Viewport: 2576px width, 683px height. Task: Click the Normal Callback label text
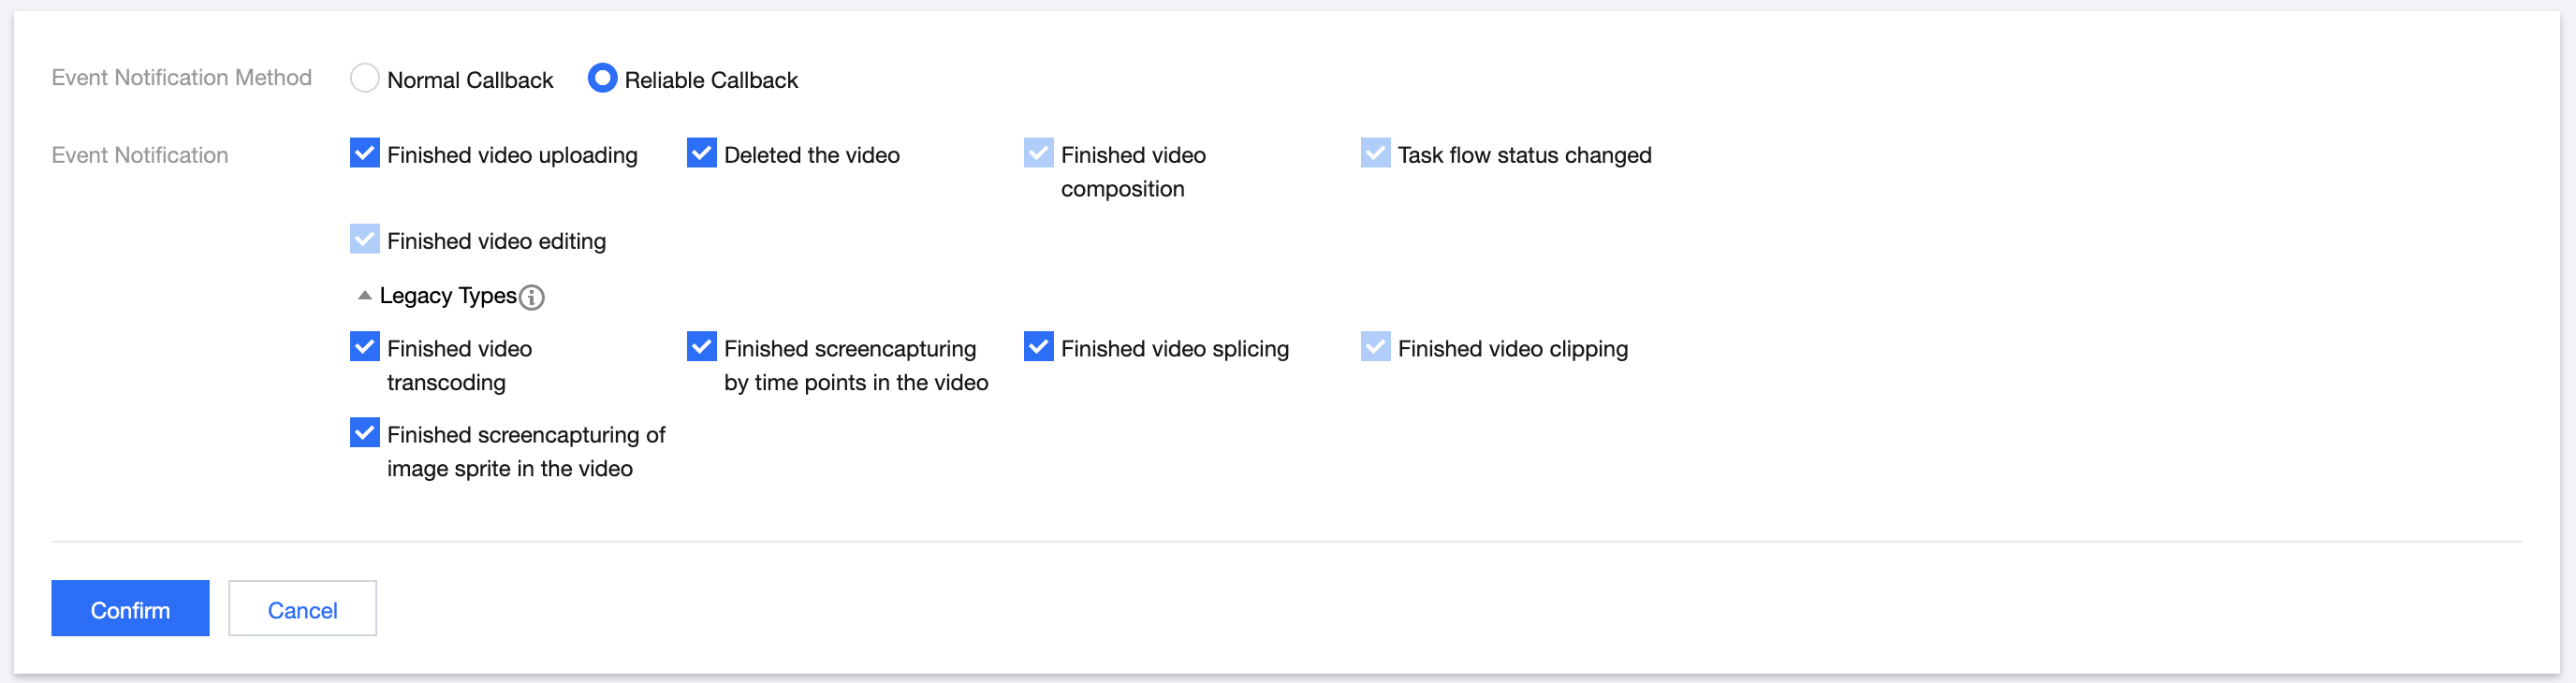[x=470, y=80]
